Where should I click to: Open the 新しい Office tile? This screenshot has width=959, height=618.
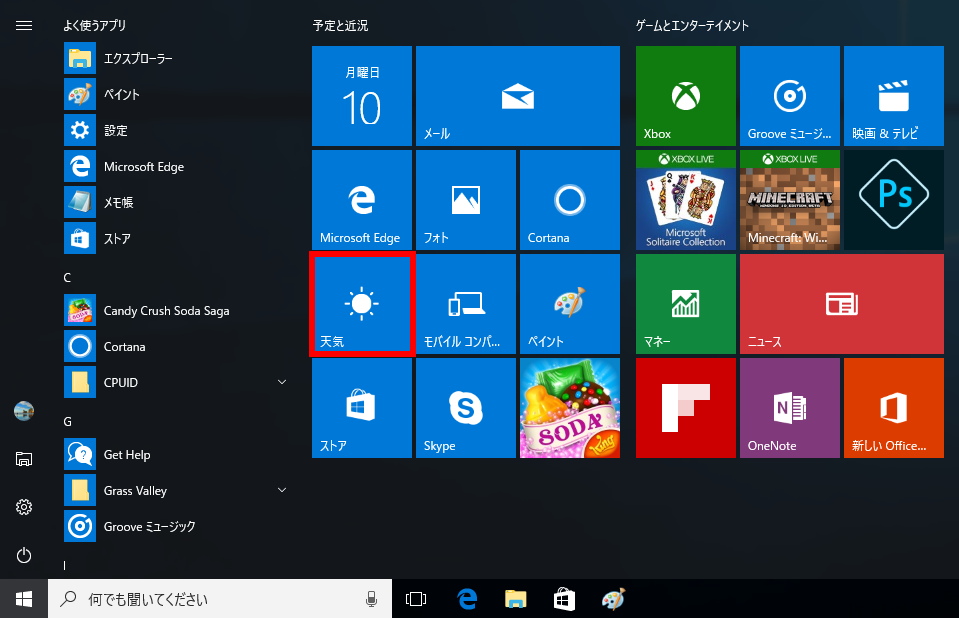[x=894, y=408]
